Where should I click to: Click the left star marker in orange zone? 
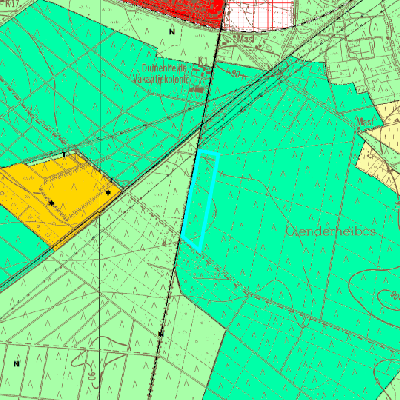coord(51,203)
